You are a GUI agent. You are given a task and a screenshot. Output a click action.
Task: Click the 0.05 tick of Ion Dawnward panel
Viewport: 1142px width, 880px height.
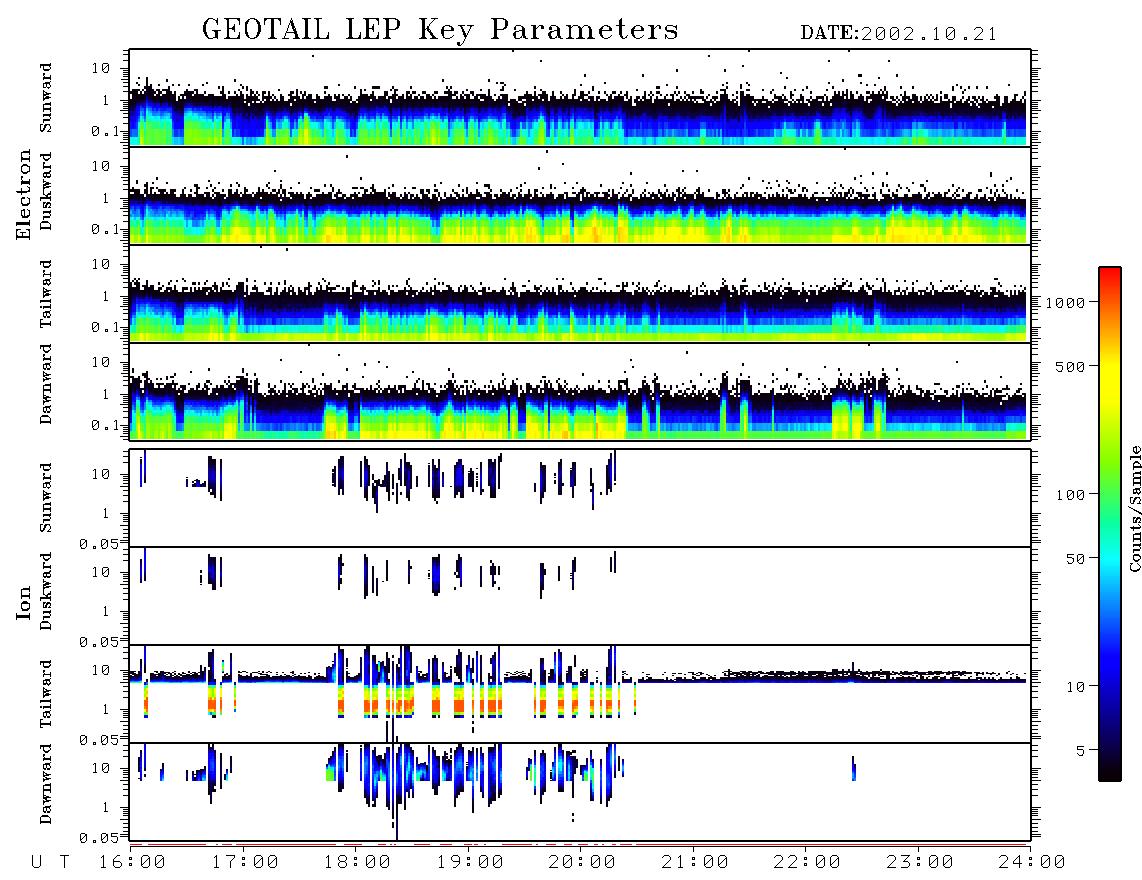pos(99,838)
